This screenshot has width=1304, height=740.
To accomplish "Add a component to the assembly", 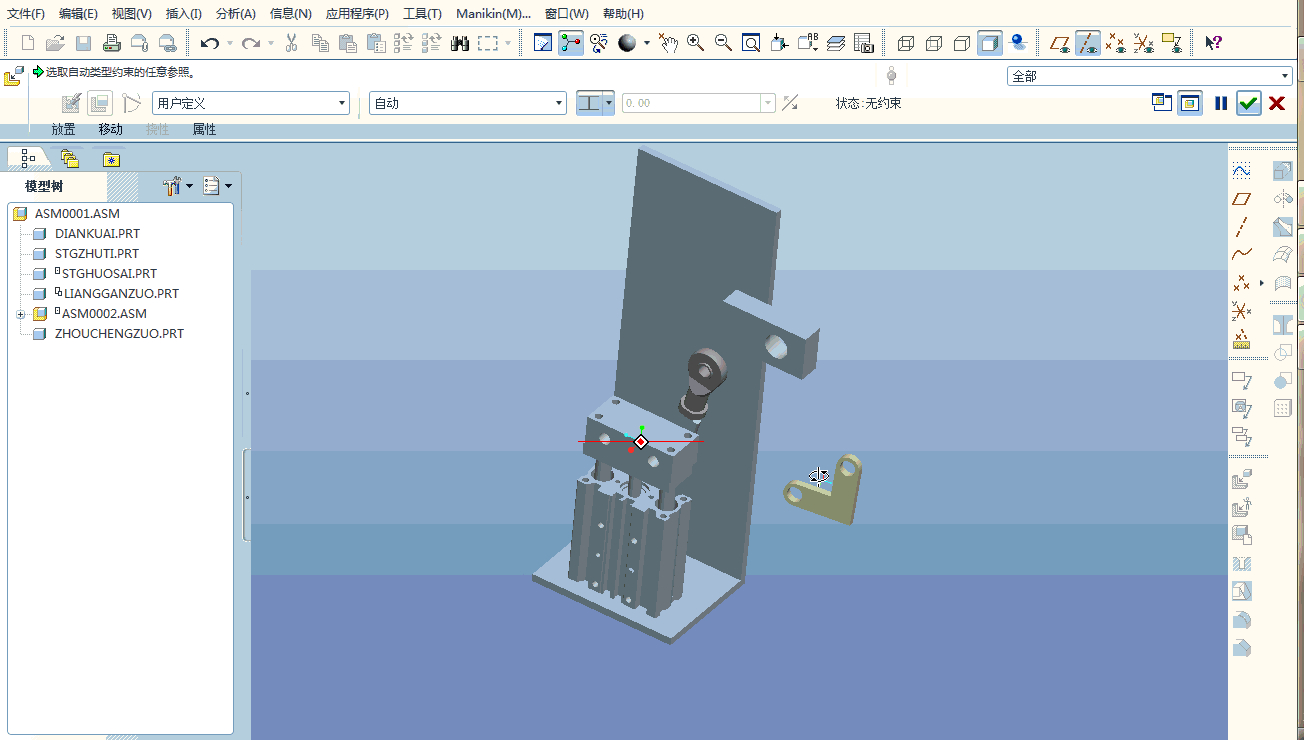I will 1242,480.
